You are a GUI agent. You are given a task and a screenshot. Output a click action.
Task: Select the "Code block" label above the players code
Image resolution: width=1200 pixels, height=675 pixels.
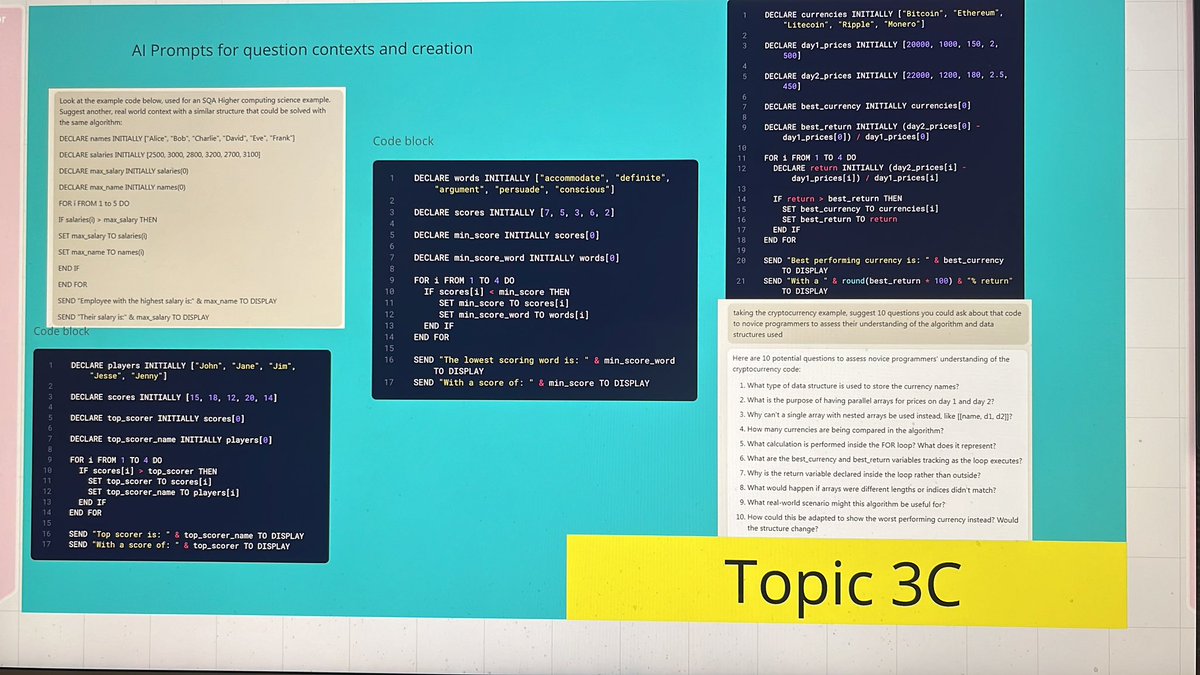62,331
